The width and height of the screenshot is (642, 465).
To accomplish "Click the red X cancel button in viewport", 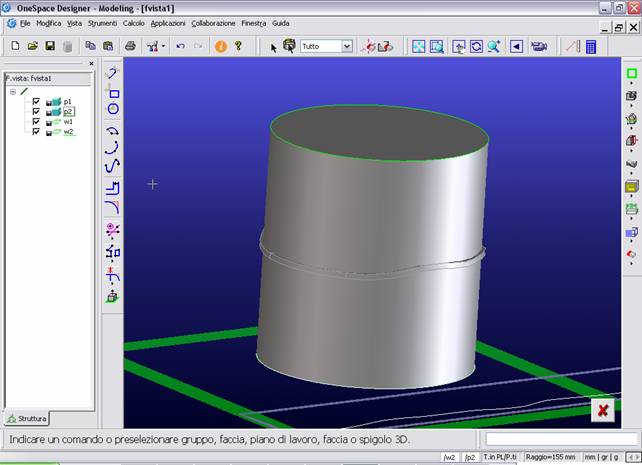I will point(603,410).
